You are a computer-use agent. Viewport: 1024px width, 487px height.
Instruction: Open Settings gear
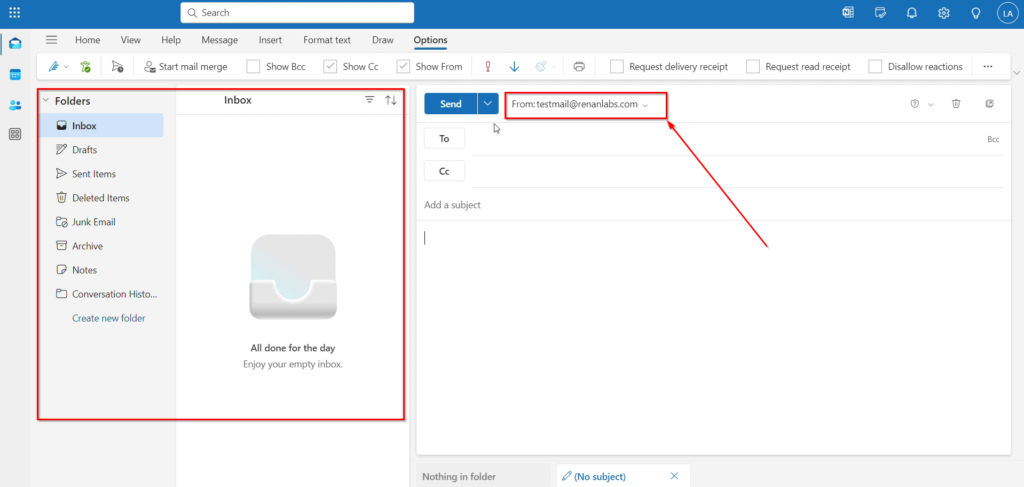pos(944,12)
